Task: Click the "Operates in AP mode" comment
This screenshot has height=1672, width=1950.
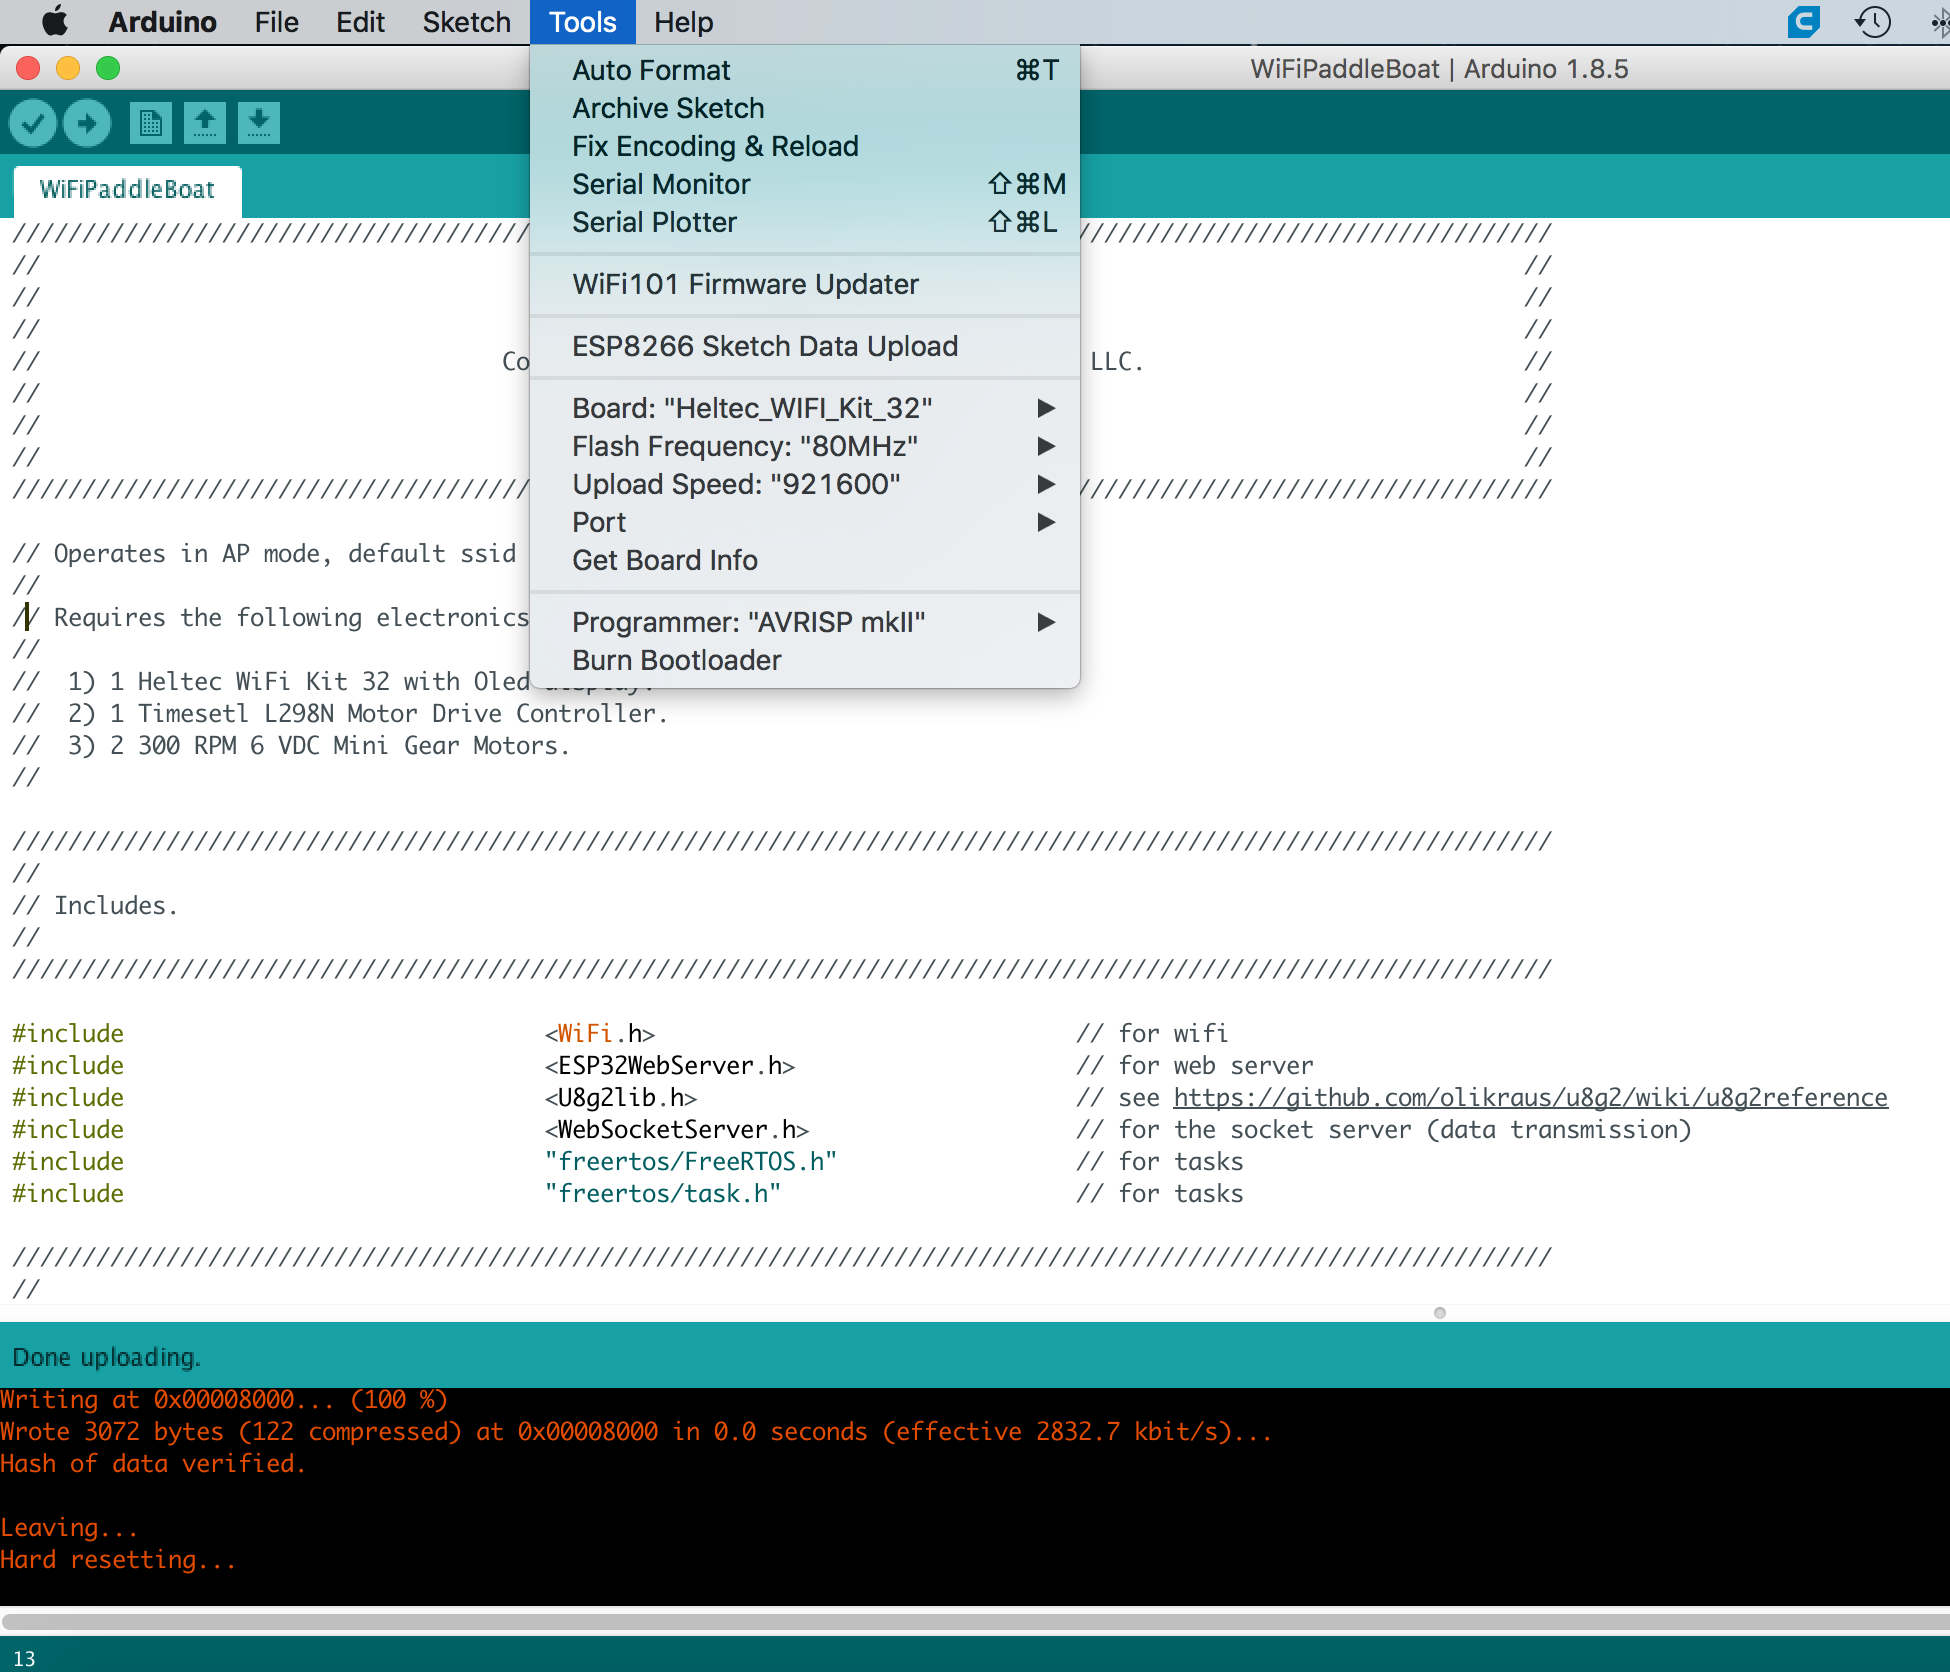Action: click(x=264, y=553)
